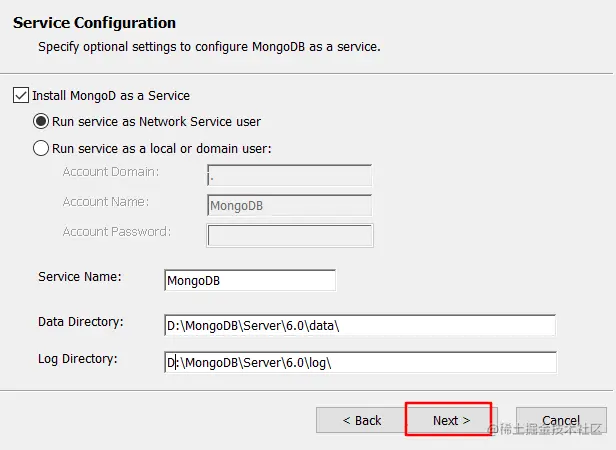This screenshot has height=450, width=616.
Task: Uncheck Install MongoD as a Service checkbox
Action: tap(21, 96)
